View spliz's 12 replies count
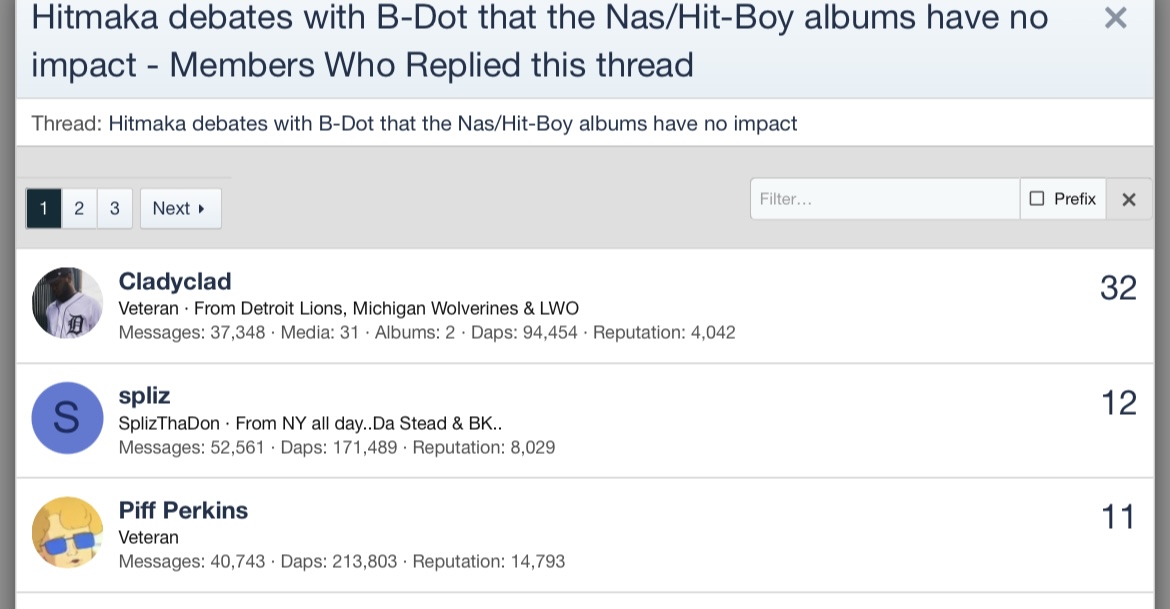 (1118, 403)
